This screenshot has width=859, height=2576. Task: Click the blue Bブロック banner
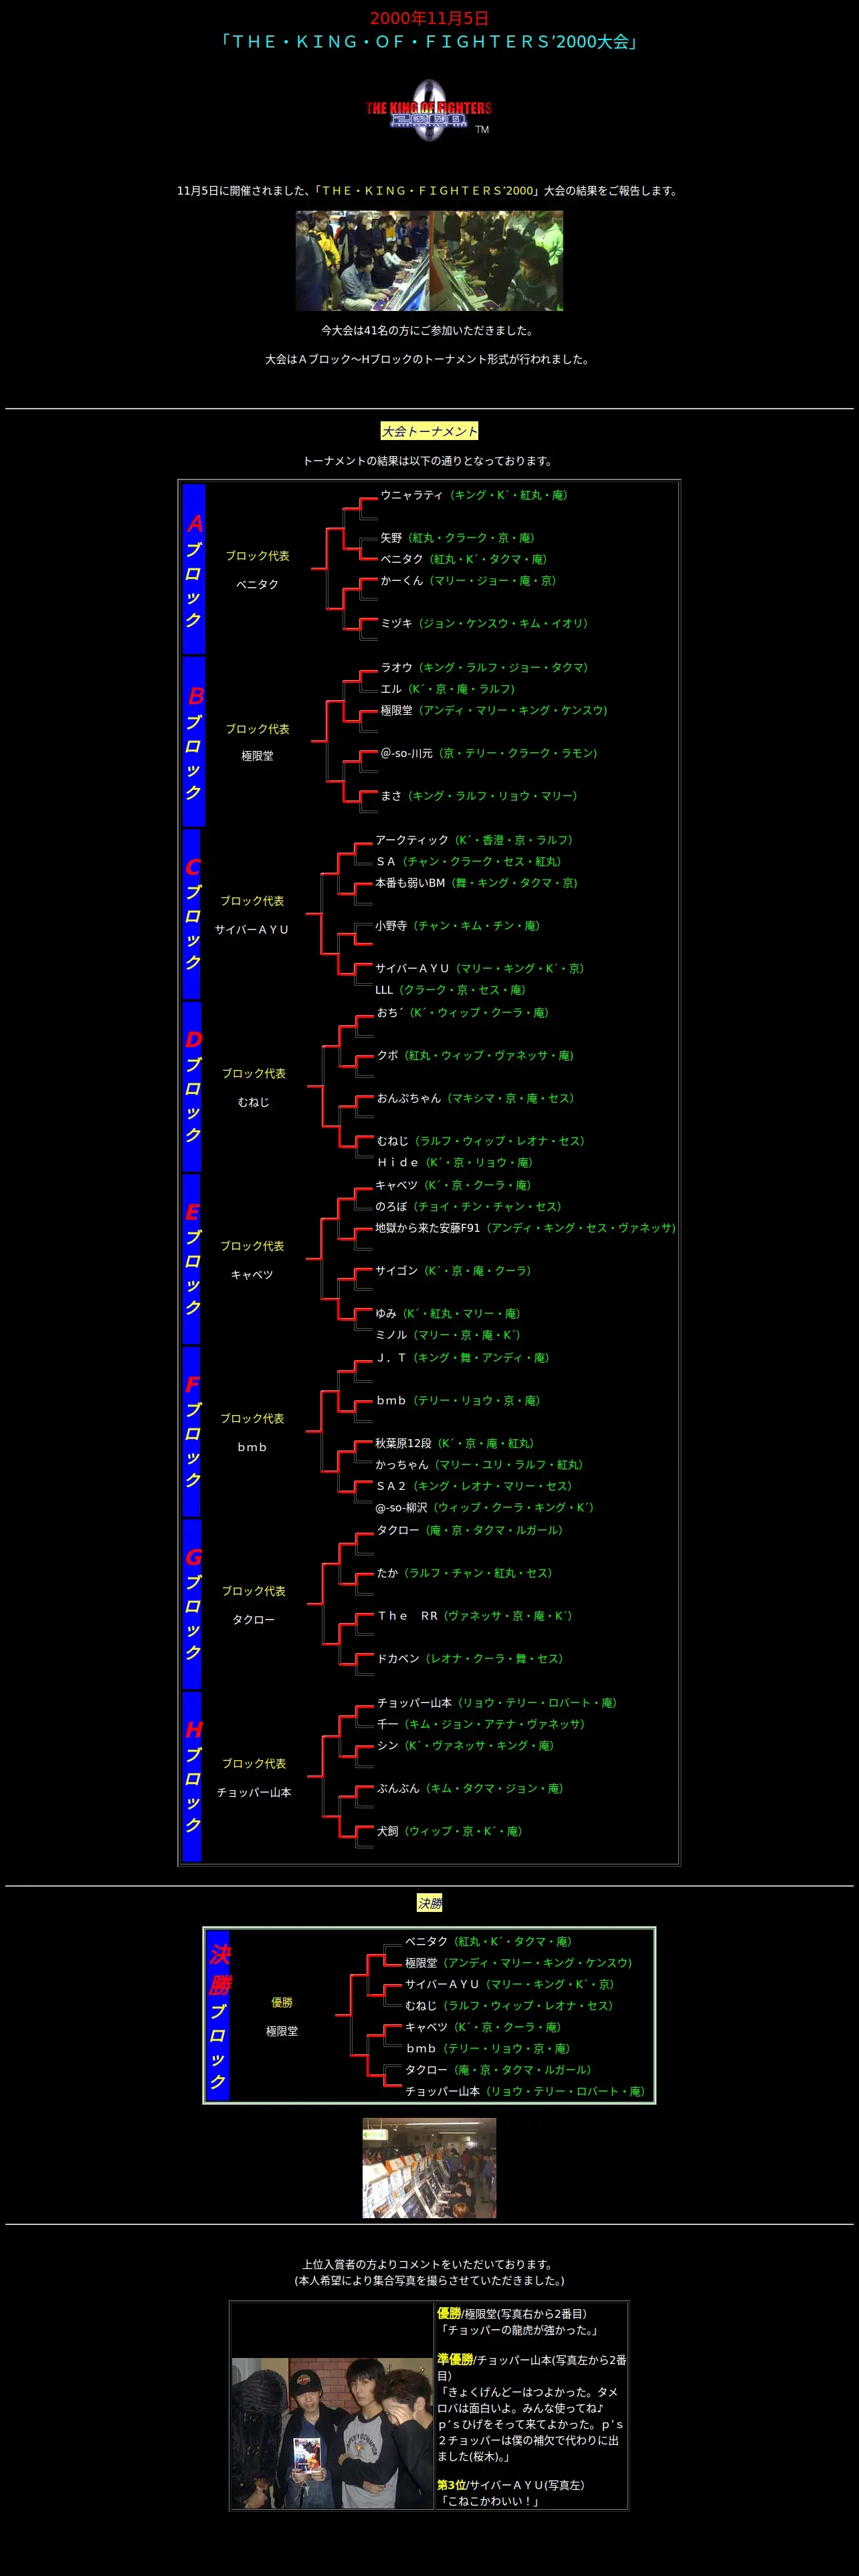point(194,741)
